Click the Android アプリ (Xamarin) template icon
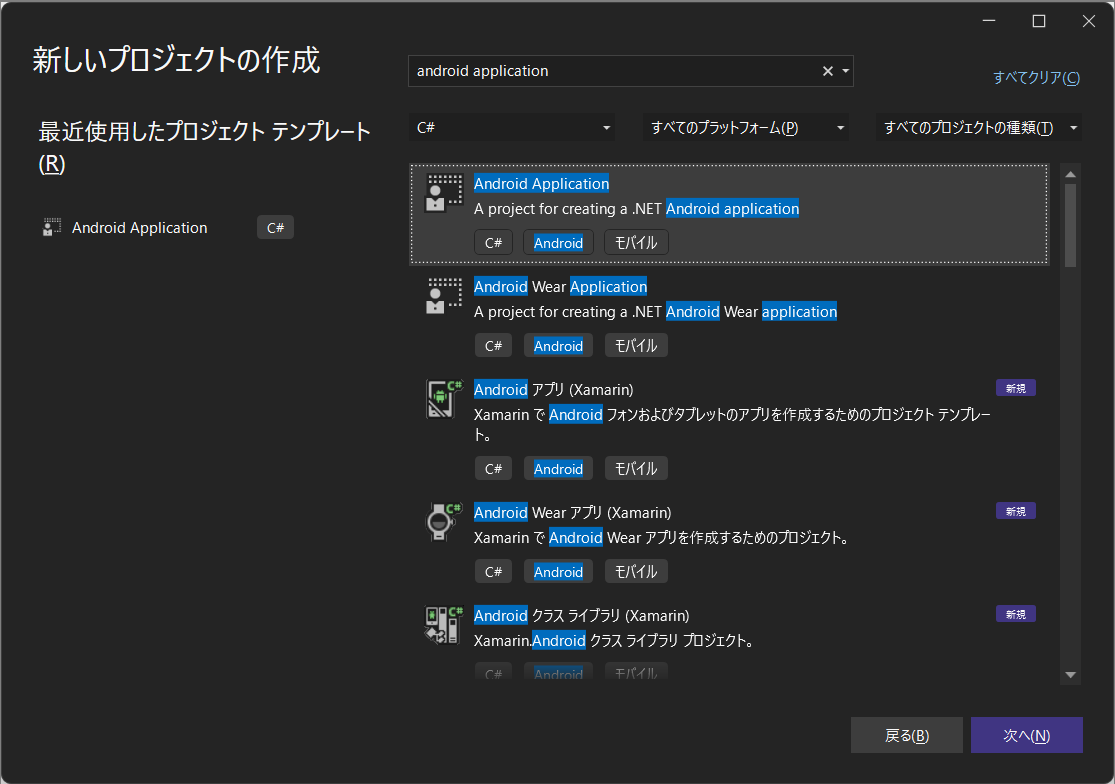 pyautogui.click(x=444, y=399)
